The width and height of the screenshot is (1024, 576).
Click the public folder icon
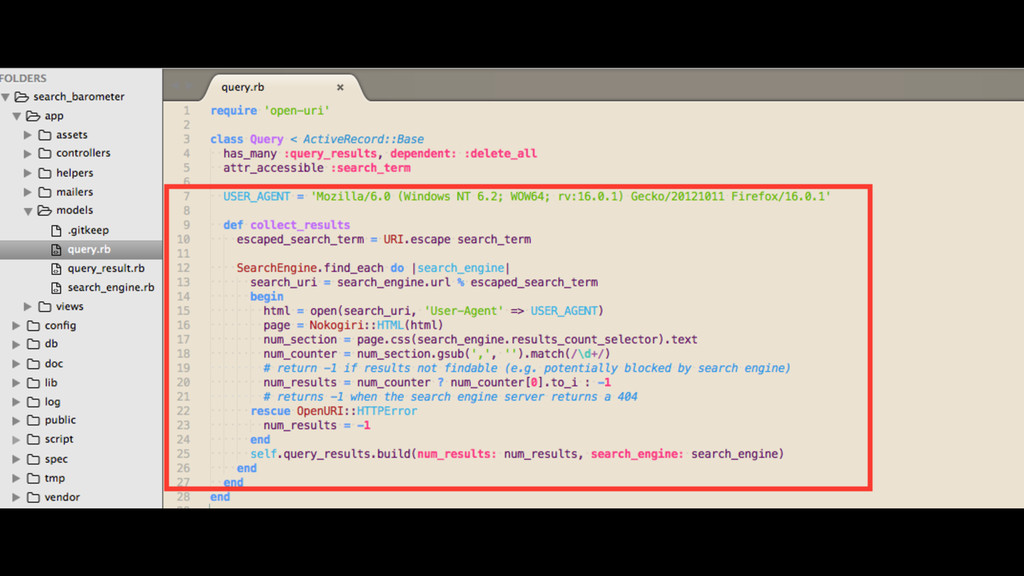33,421
